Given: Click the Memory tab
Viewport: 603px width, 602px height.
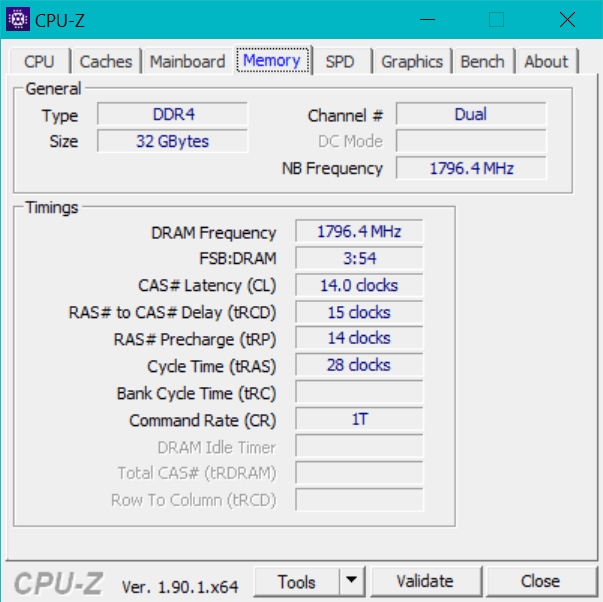Looking at the screenshot, I should pos(272,60).
